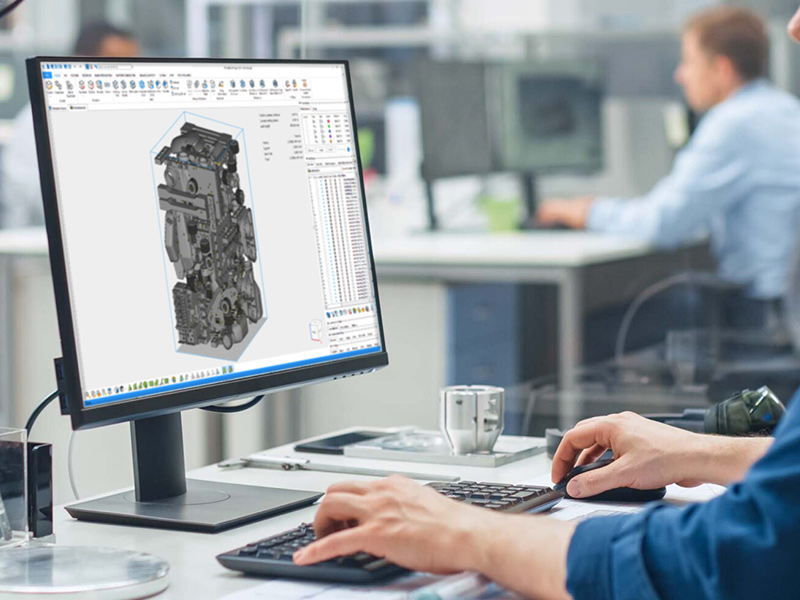
Task: Open the blue File tab in the ribbon
Action: coord(46,74)
